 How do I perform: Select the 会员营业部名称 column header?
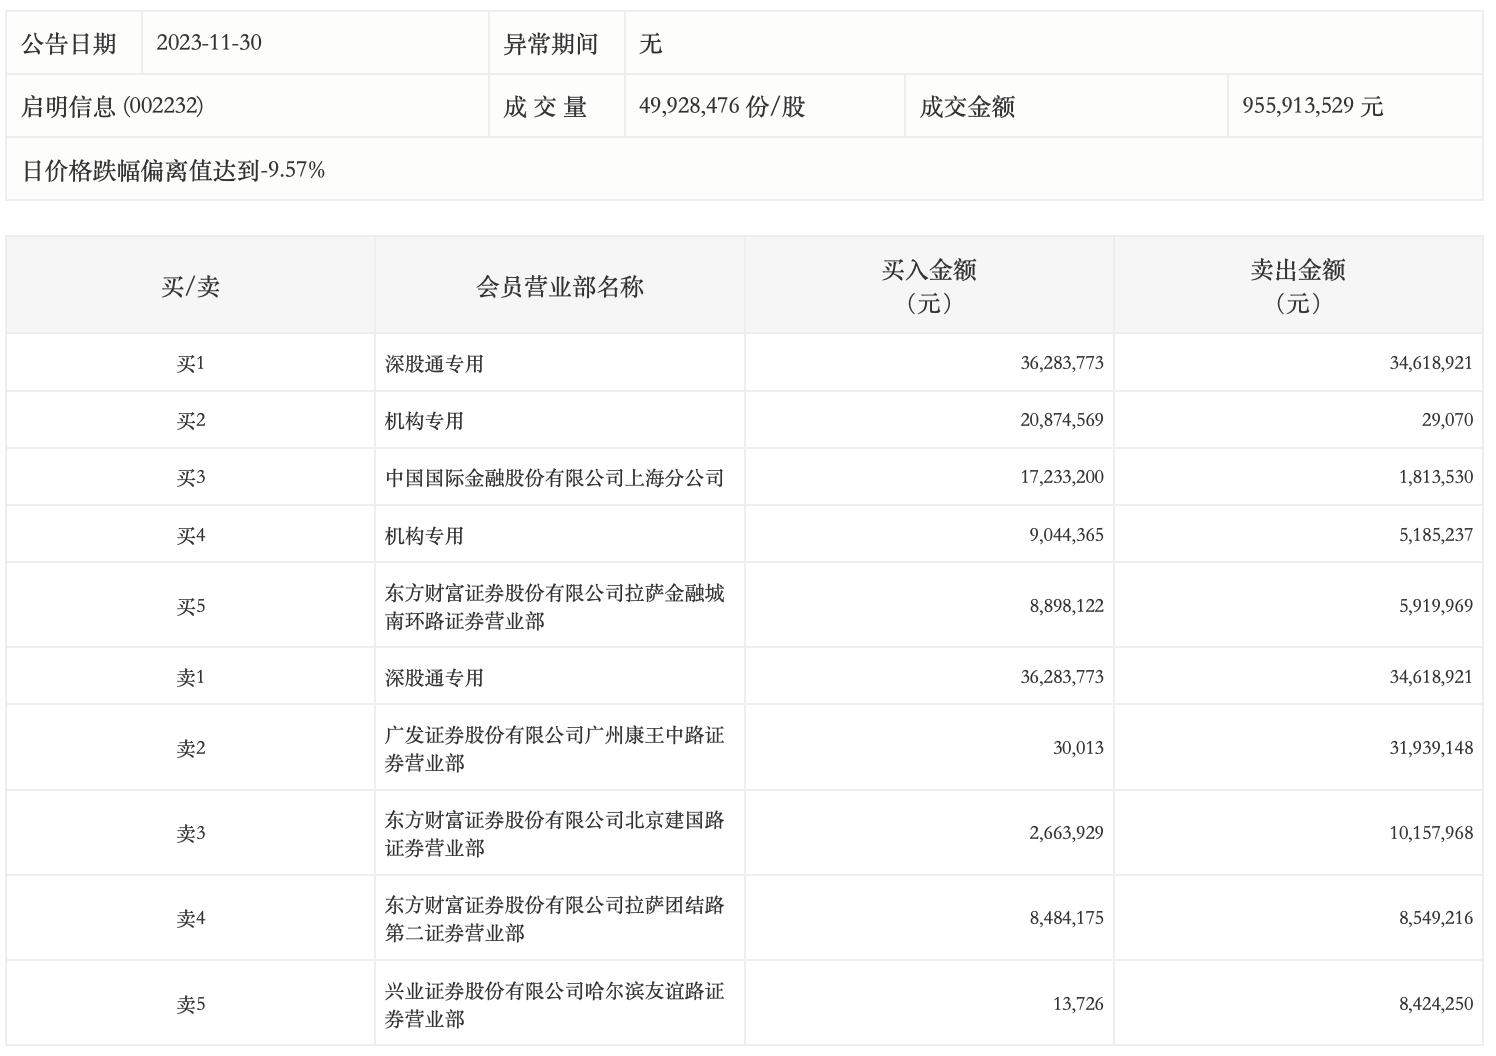pyautogui.click(x=559, y=287)
